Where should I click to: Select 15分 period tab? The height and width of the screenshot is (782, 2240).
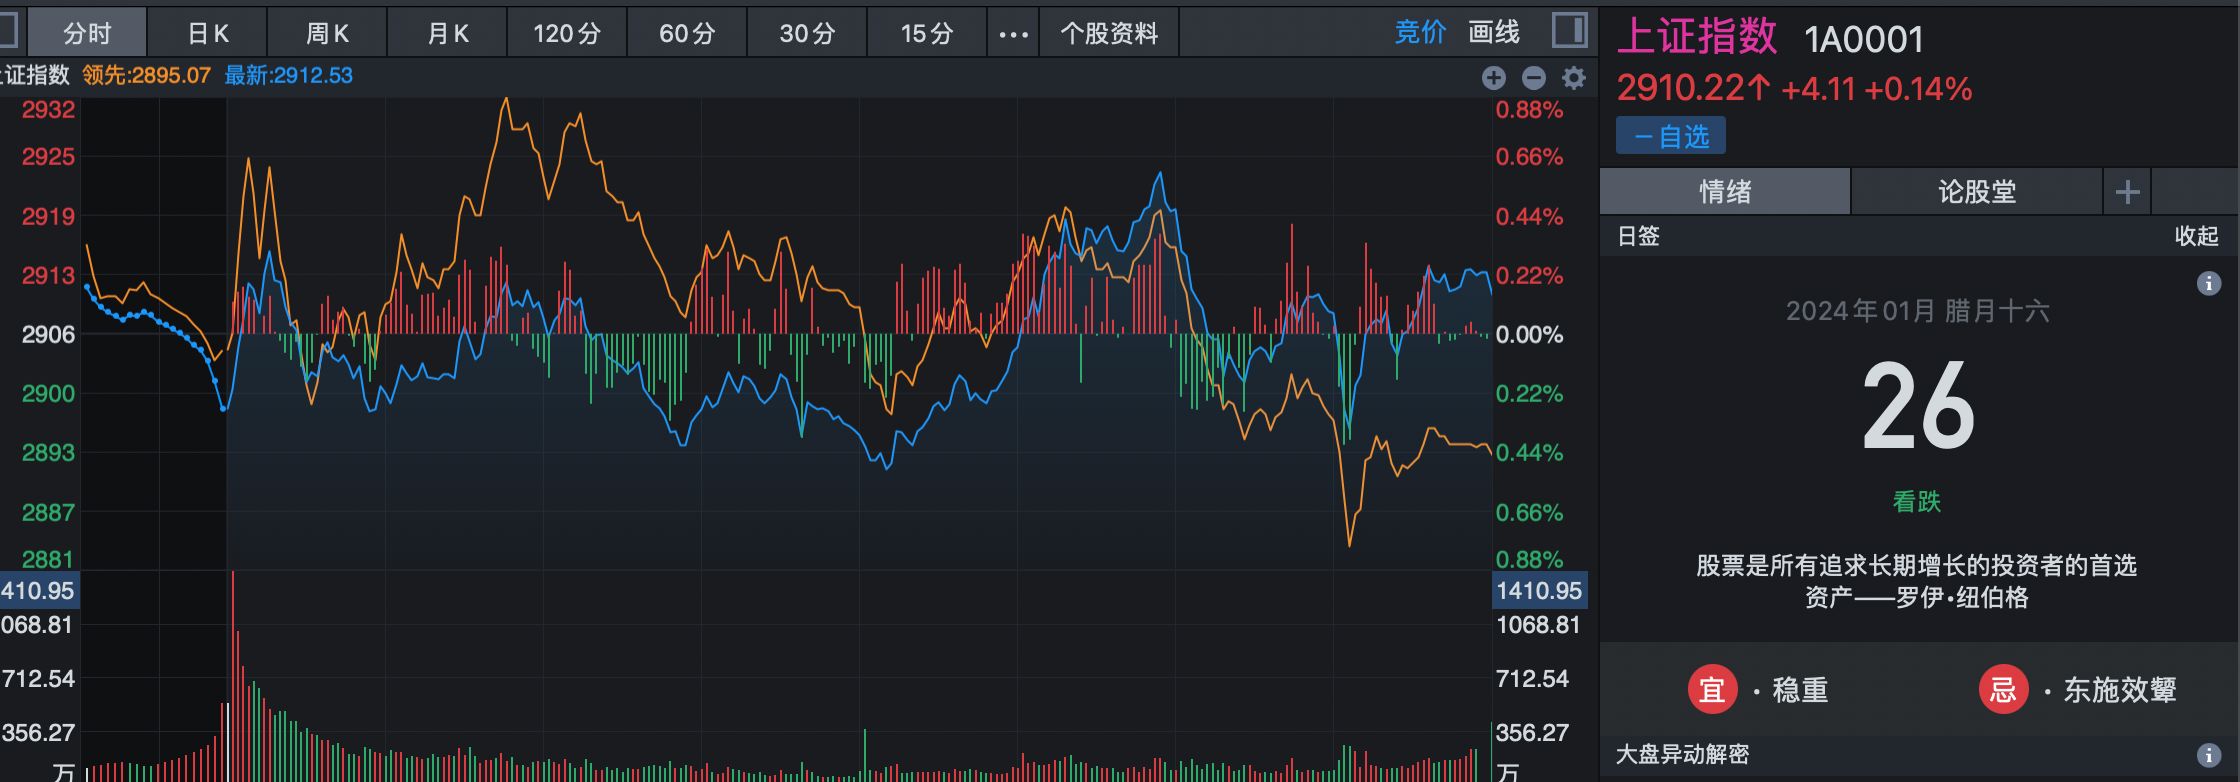(927, 33)
